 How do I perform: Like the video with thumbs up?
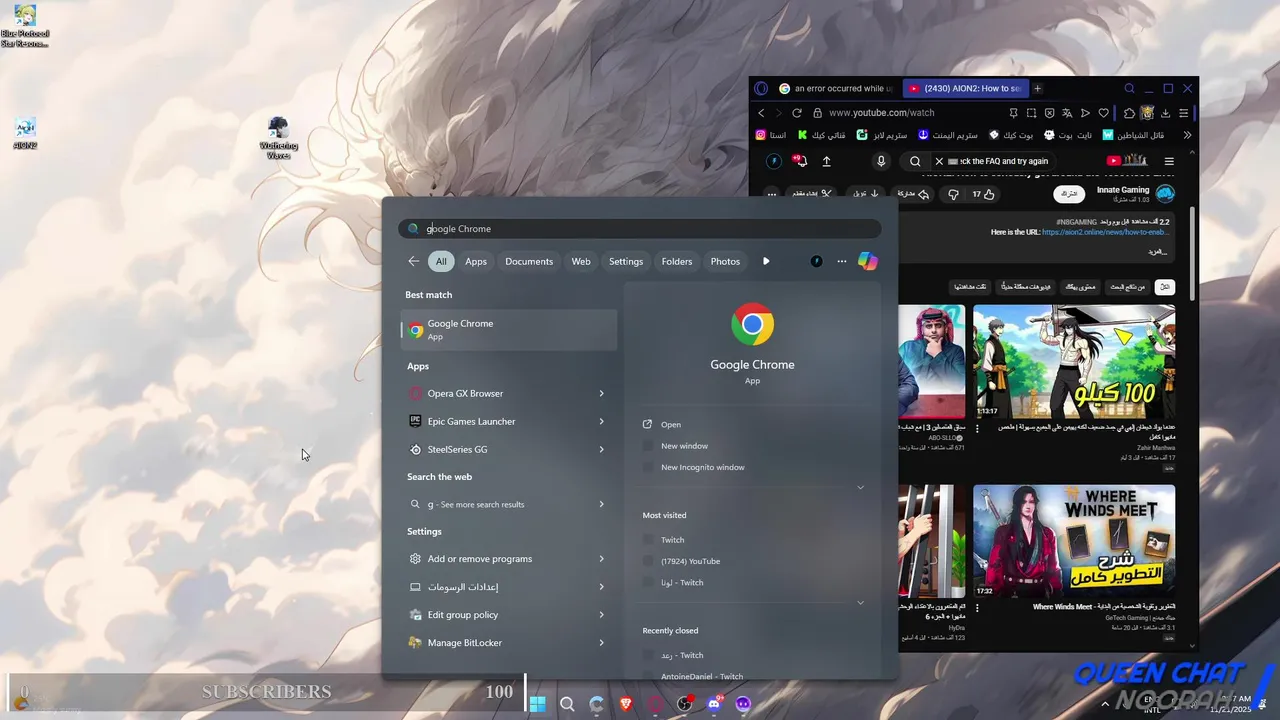(984, 194)
